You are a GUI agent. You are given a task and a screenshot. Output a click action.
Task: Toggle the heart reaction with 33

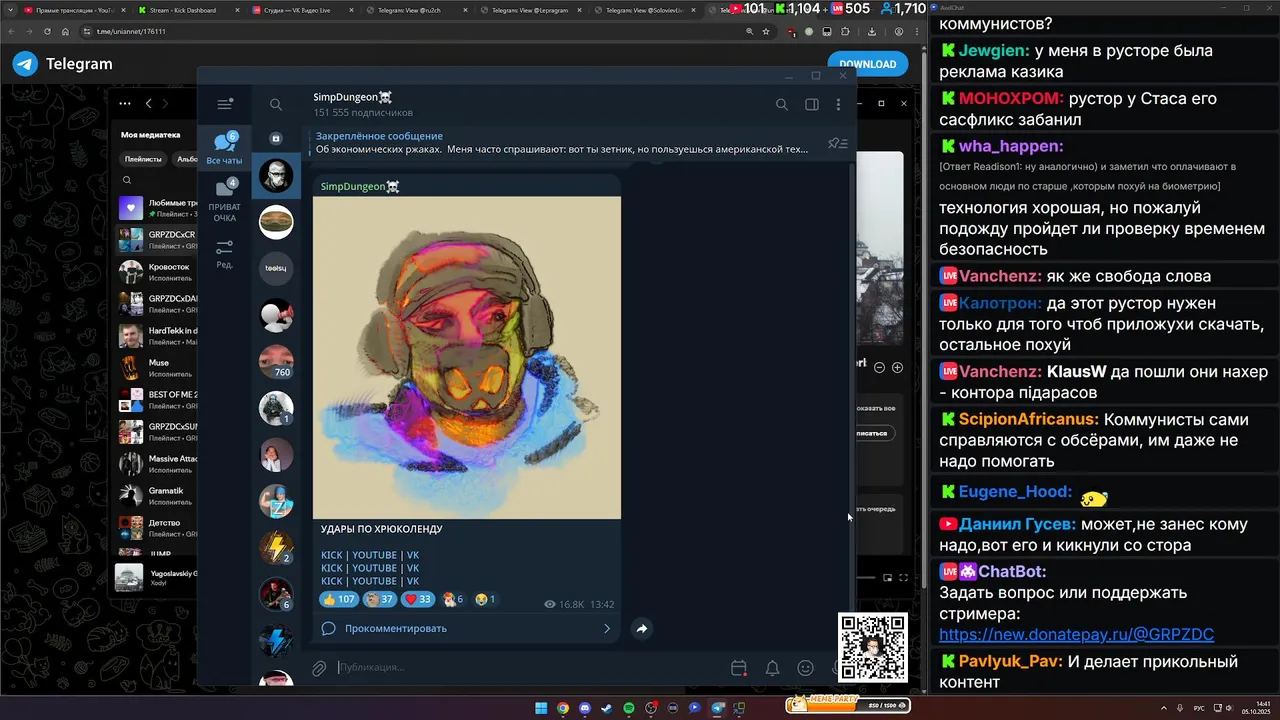click(417, 599)
